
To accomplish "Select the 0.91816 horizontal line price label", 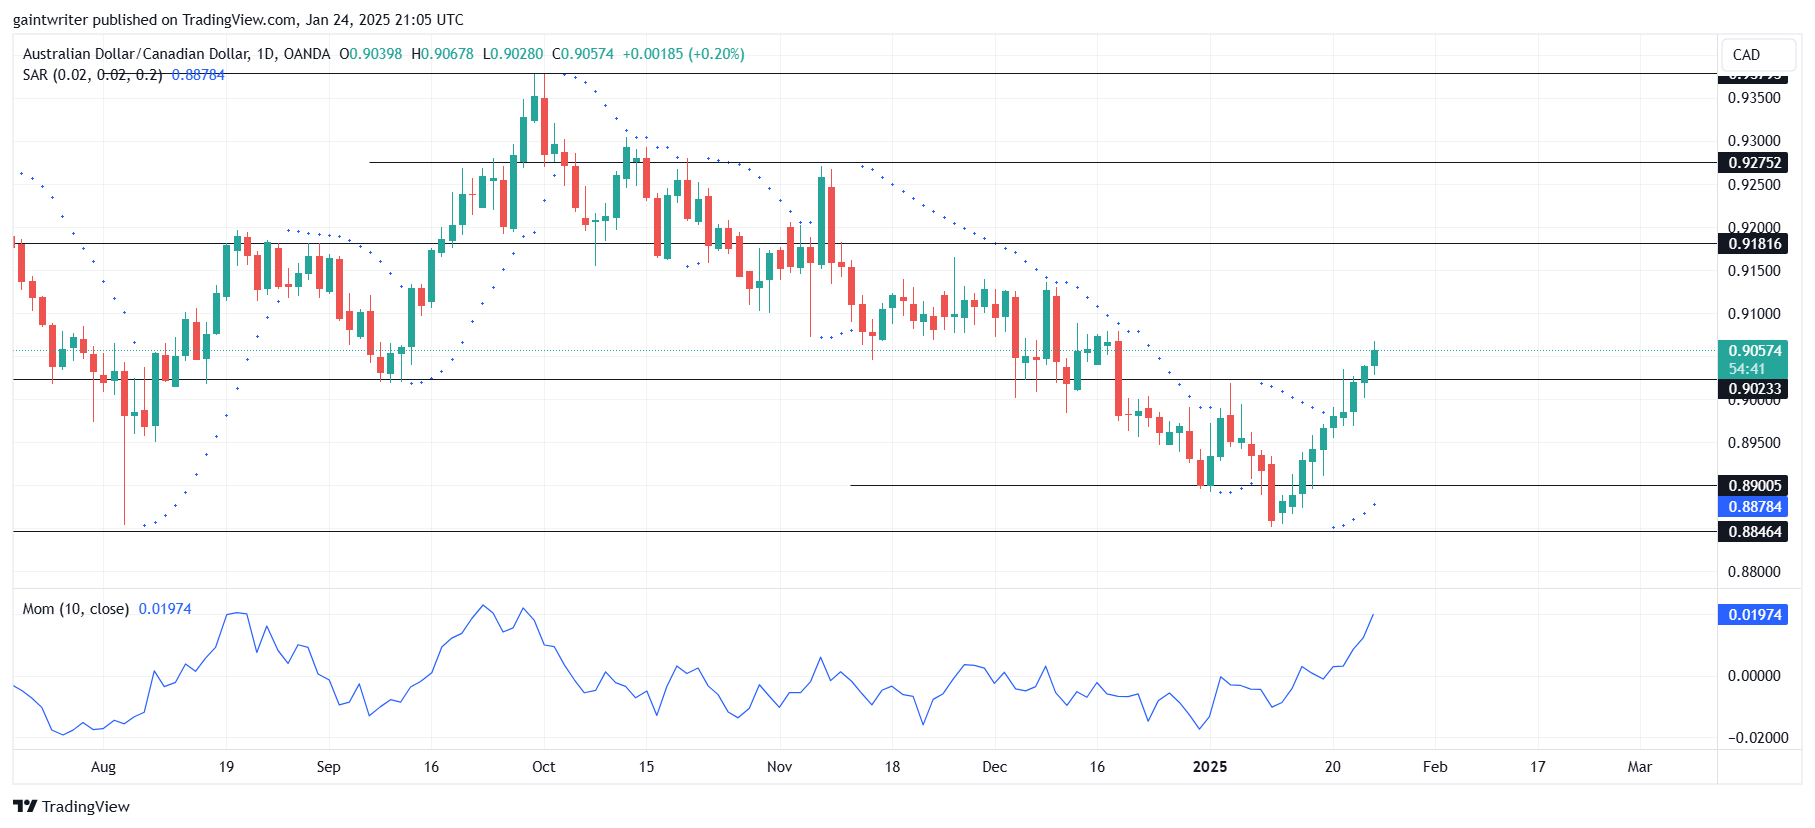I will tap(1754, 243).
